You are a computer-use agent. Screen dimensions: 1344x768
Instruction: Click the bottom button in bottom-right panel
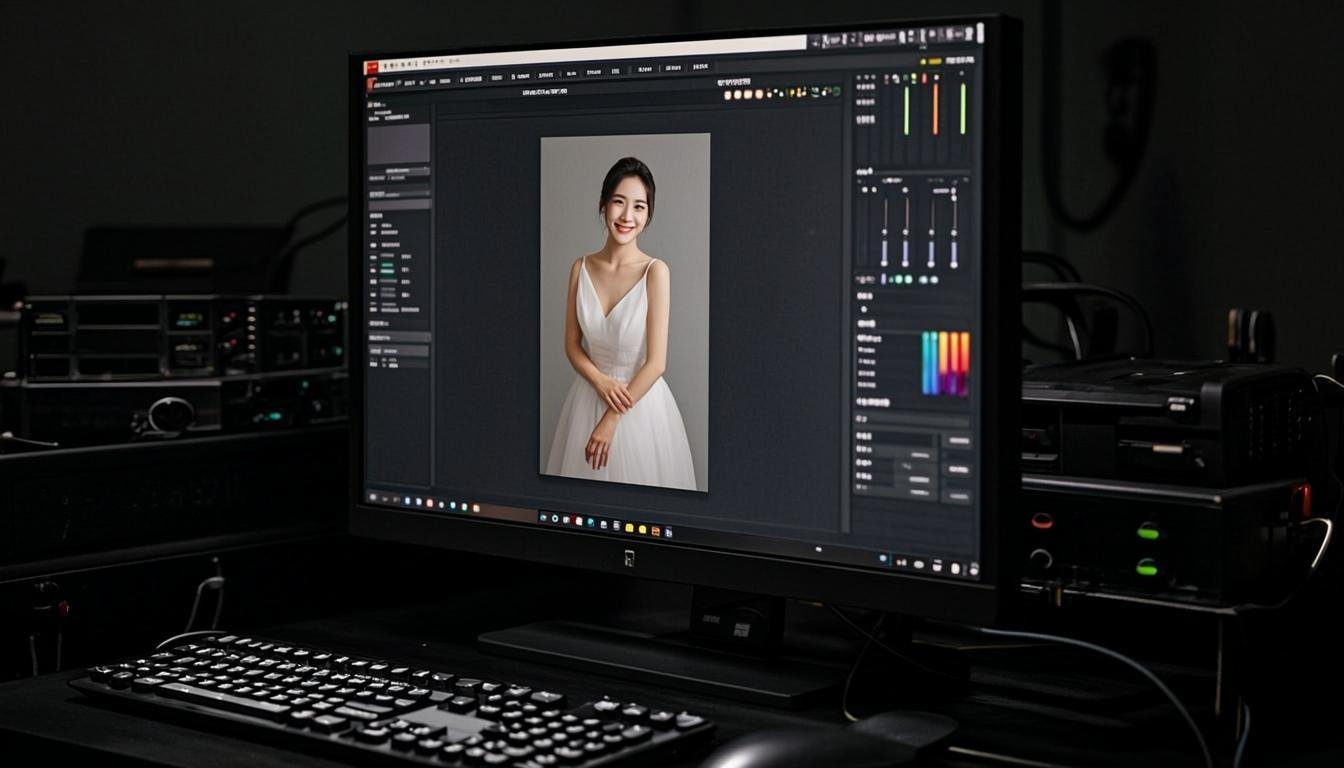(957, 496)
